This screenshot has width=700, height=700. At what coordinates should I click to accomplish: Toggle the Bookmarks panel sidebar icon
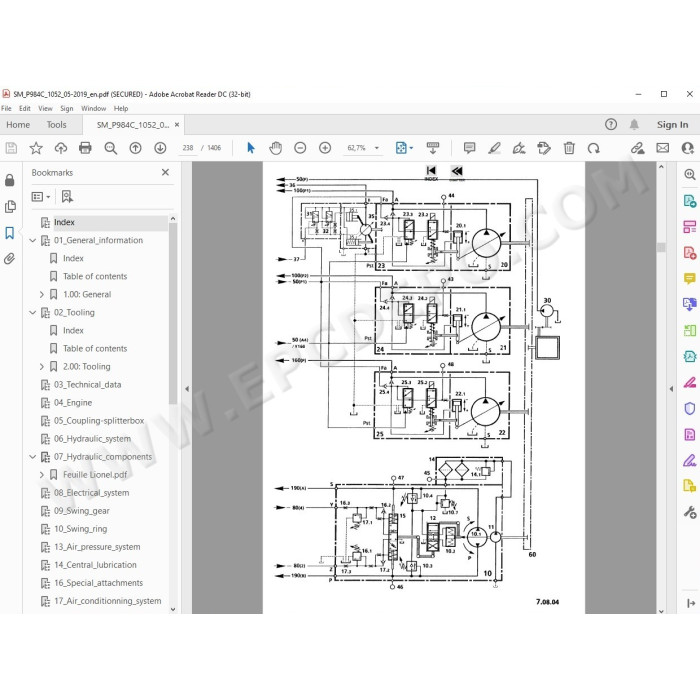(x=9, y=233)
